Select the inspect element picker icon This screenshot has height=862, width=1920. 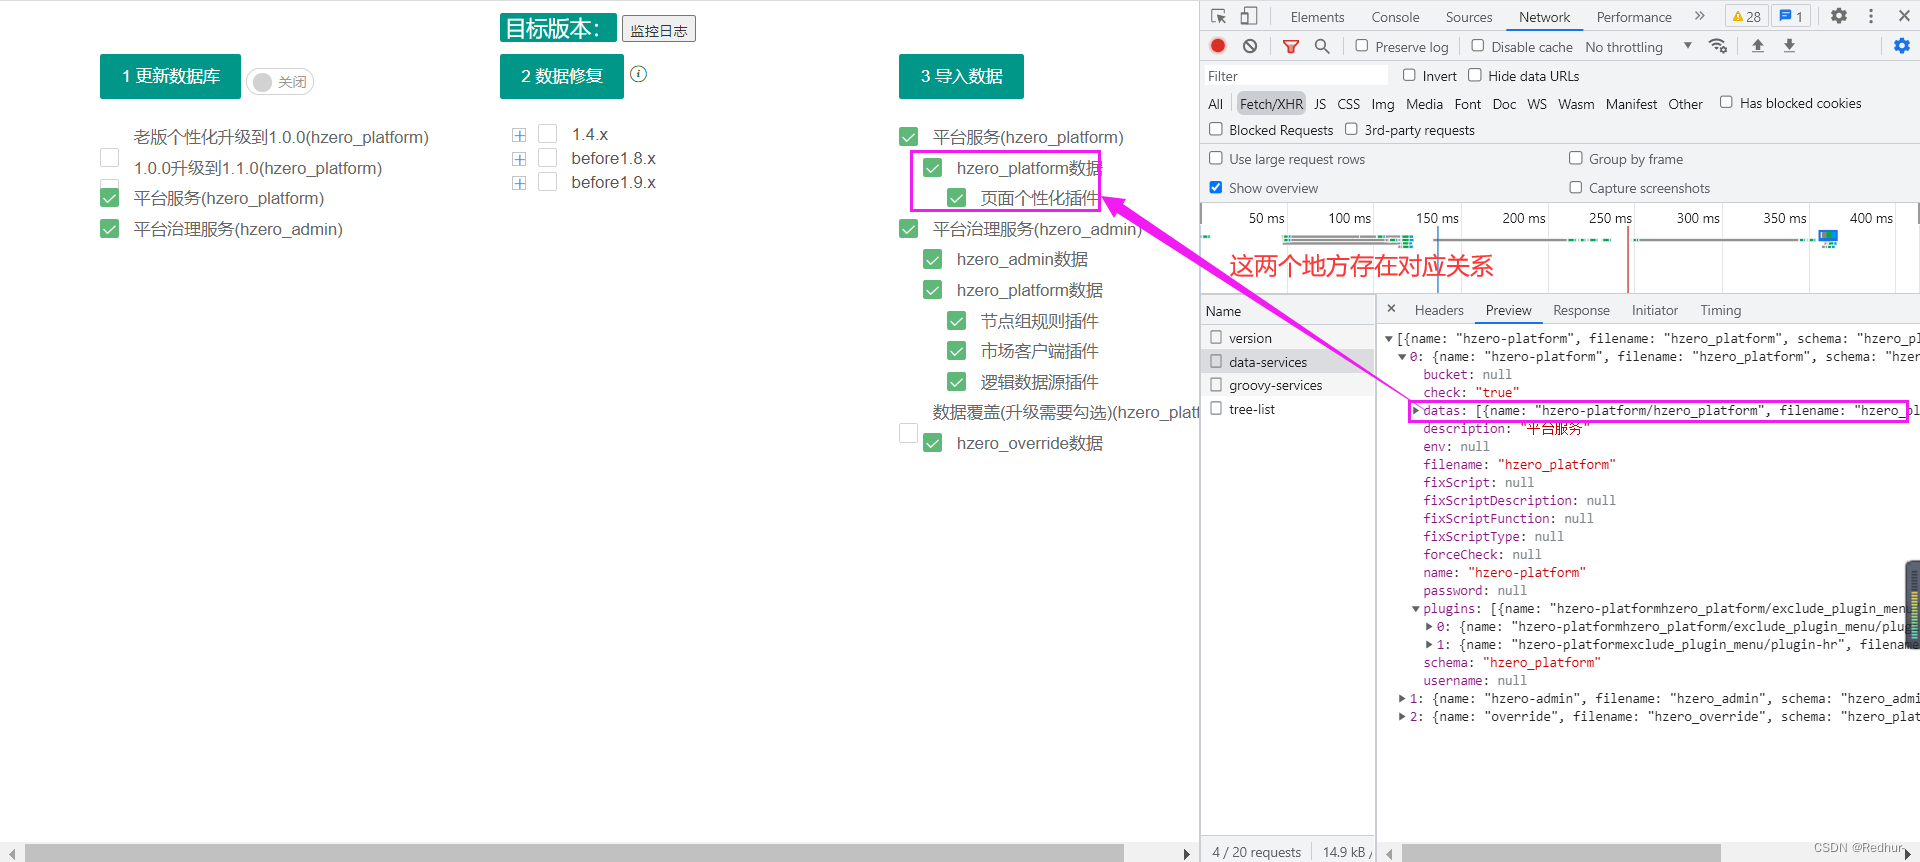click(1218, 16)
